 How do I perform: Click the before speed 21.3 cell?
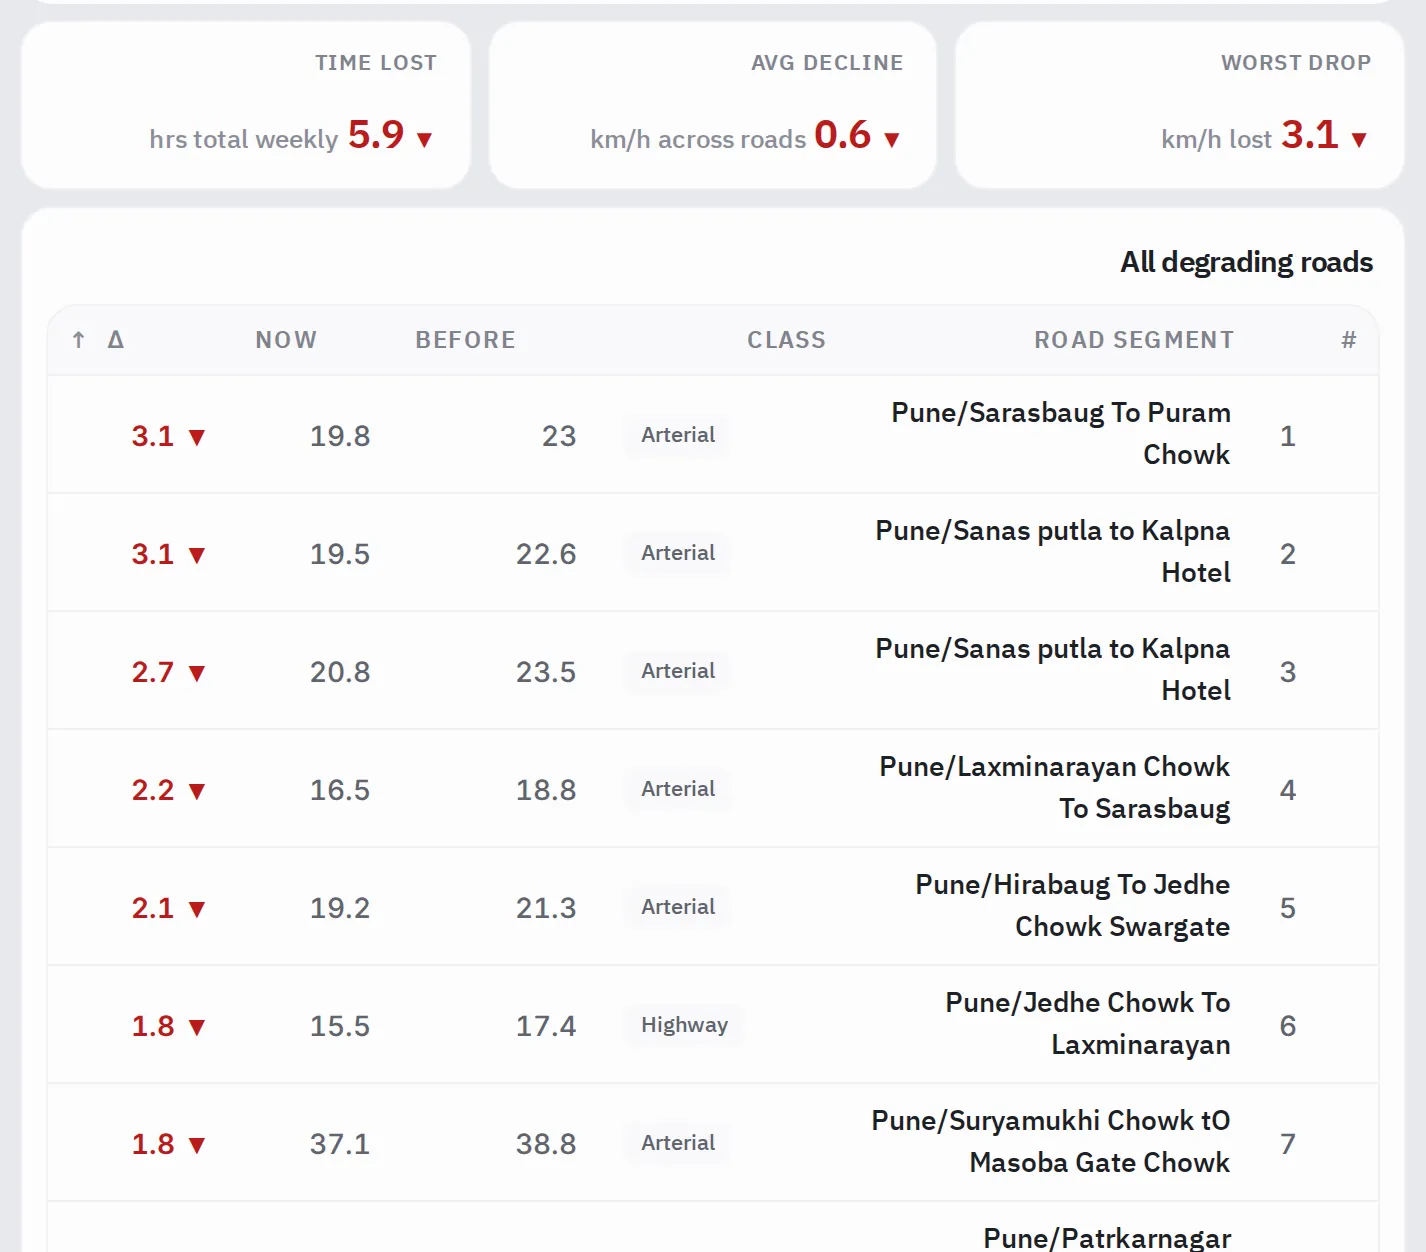pos(546,908)
